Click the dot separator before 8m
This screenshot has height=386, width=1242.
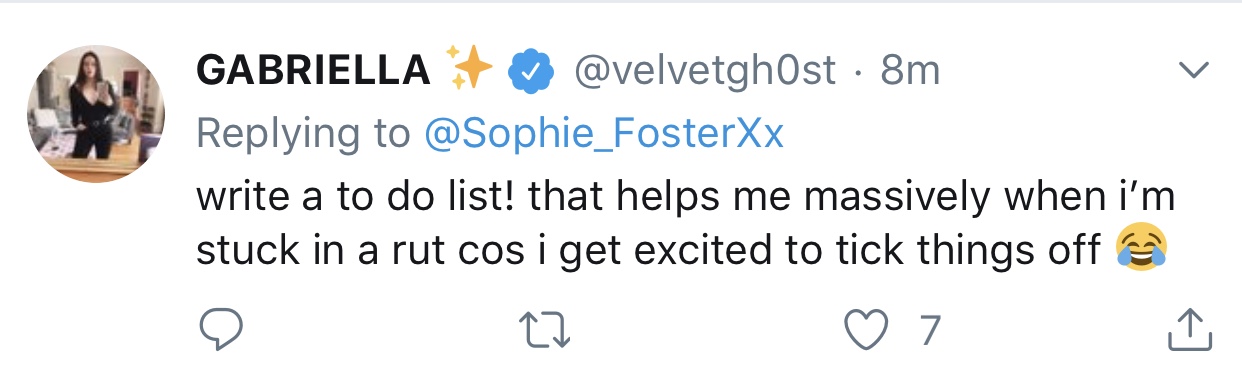click(858, 73)
